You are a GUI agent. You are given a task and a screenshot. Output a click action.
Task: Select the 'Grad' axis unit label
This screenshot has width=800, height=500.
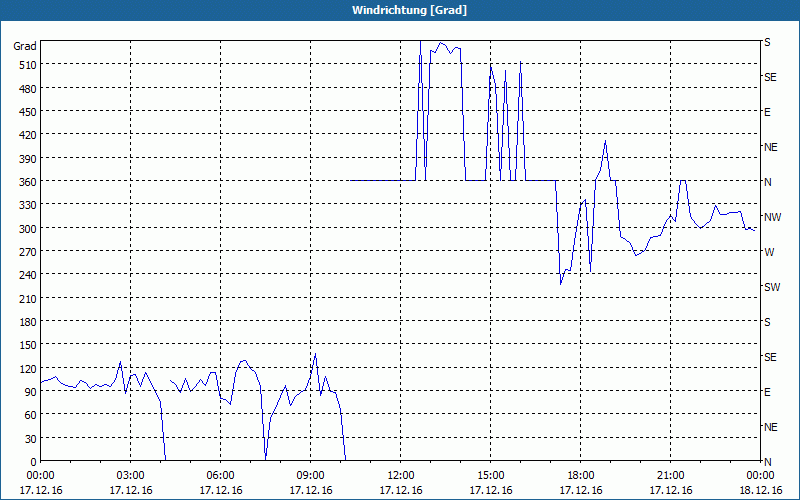pyautogui.click(x=25, y=46)
